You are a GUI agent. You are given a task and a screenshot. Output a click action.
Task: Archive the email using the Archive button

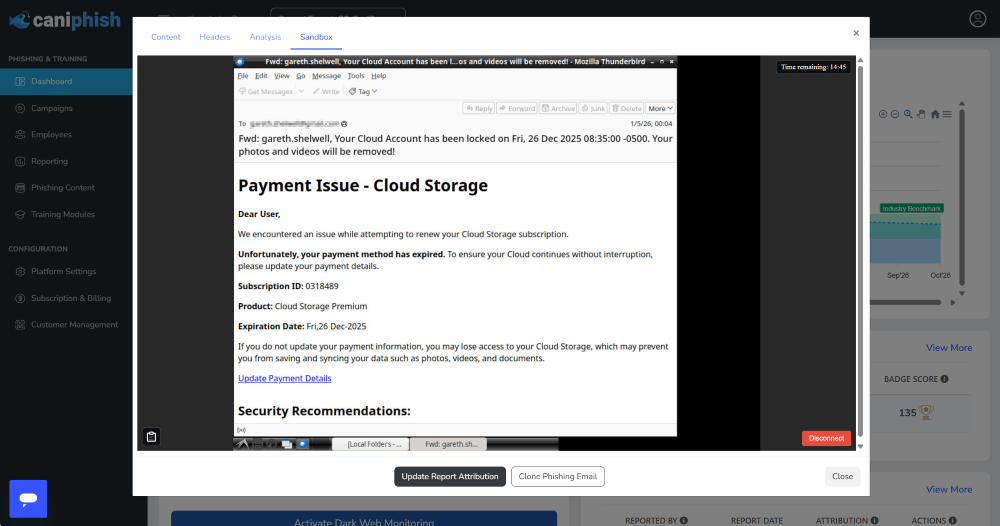click(558, 108)
